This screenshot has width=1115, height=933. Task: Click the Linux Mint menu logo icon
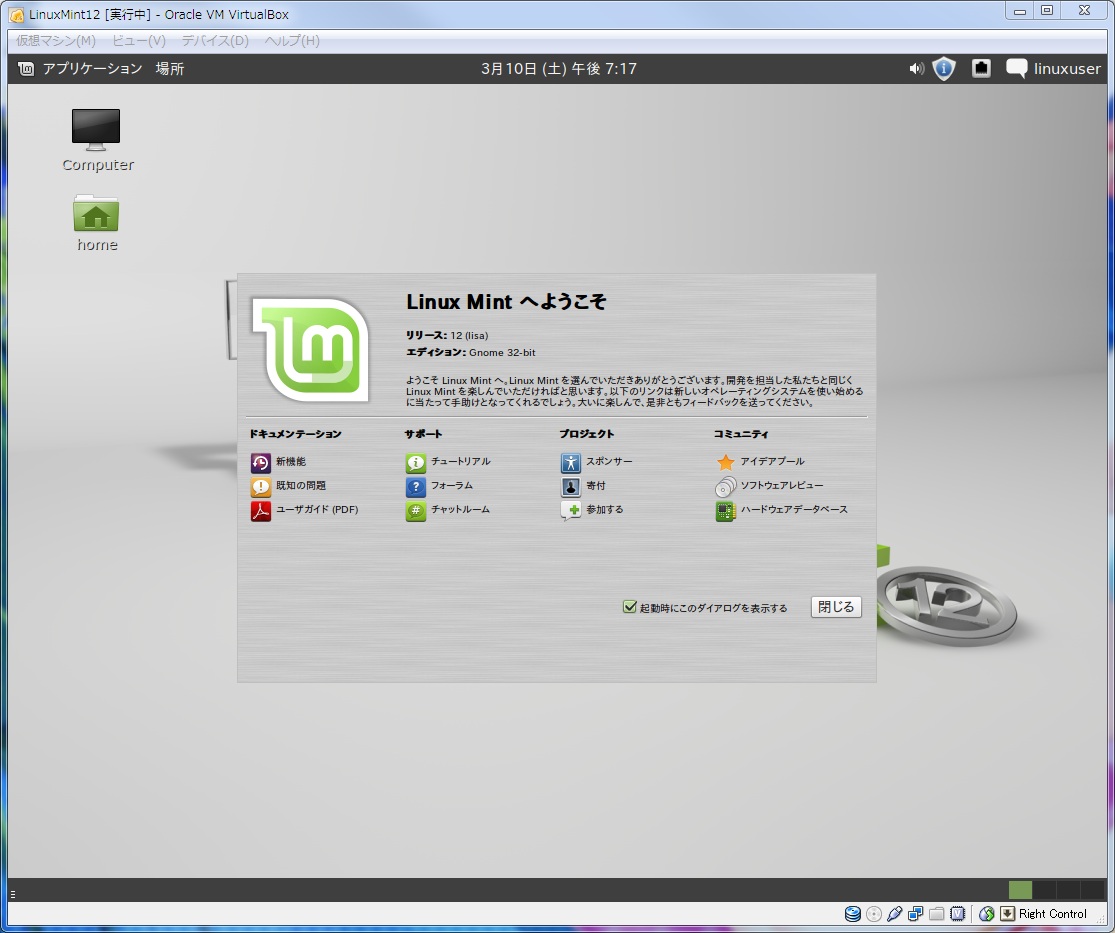click(x=26, y=69)
